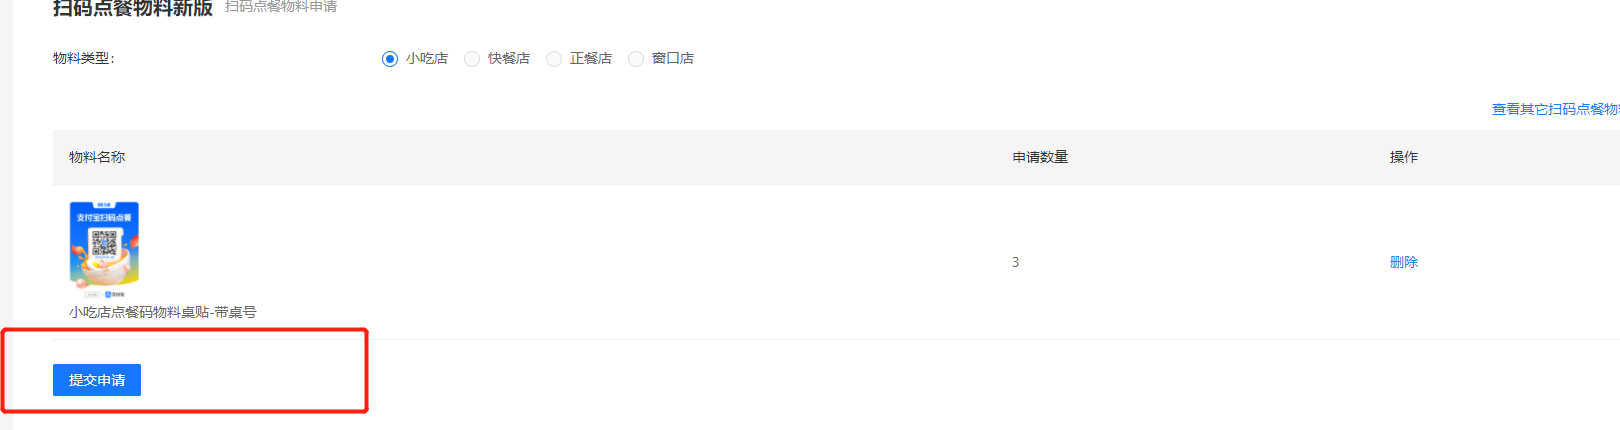Click the 物料名称 column header
Viewport: 1620px width, 430px height.
[x=97, y=157]
